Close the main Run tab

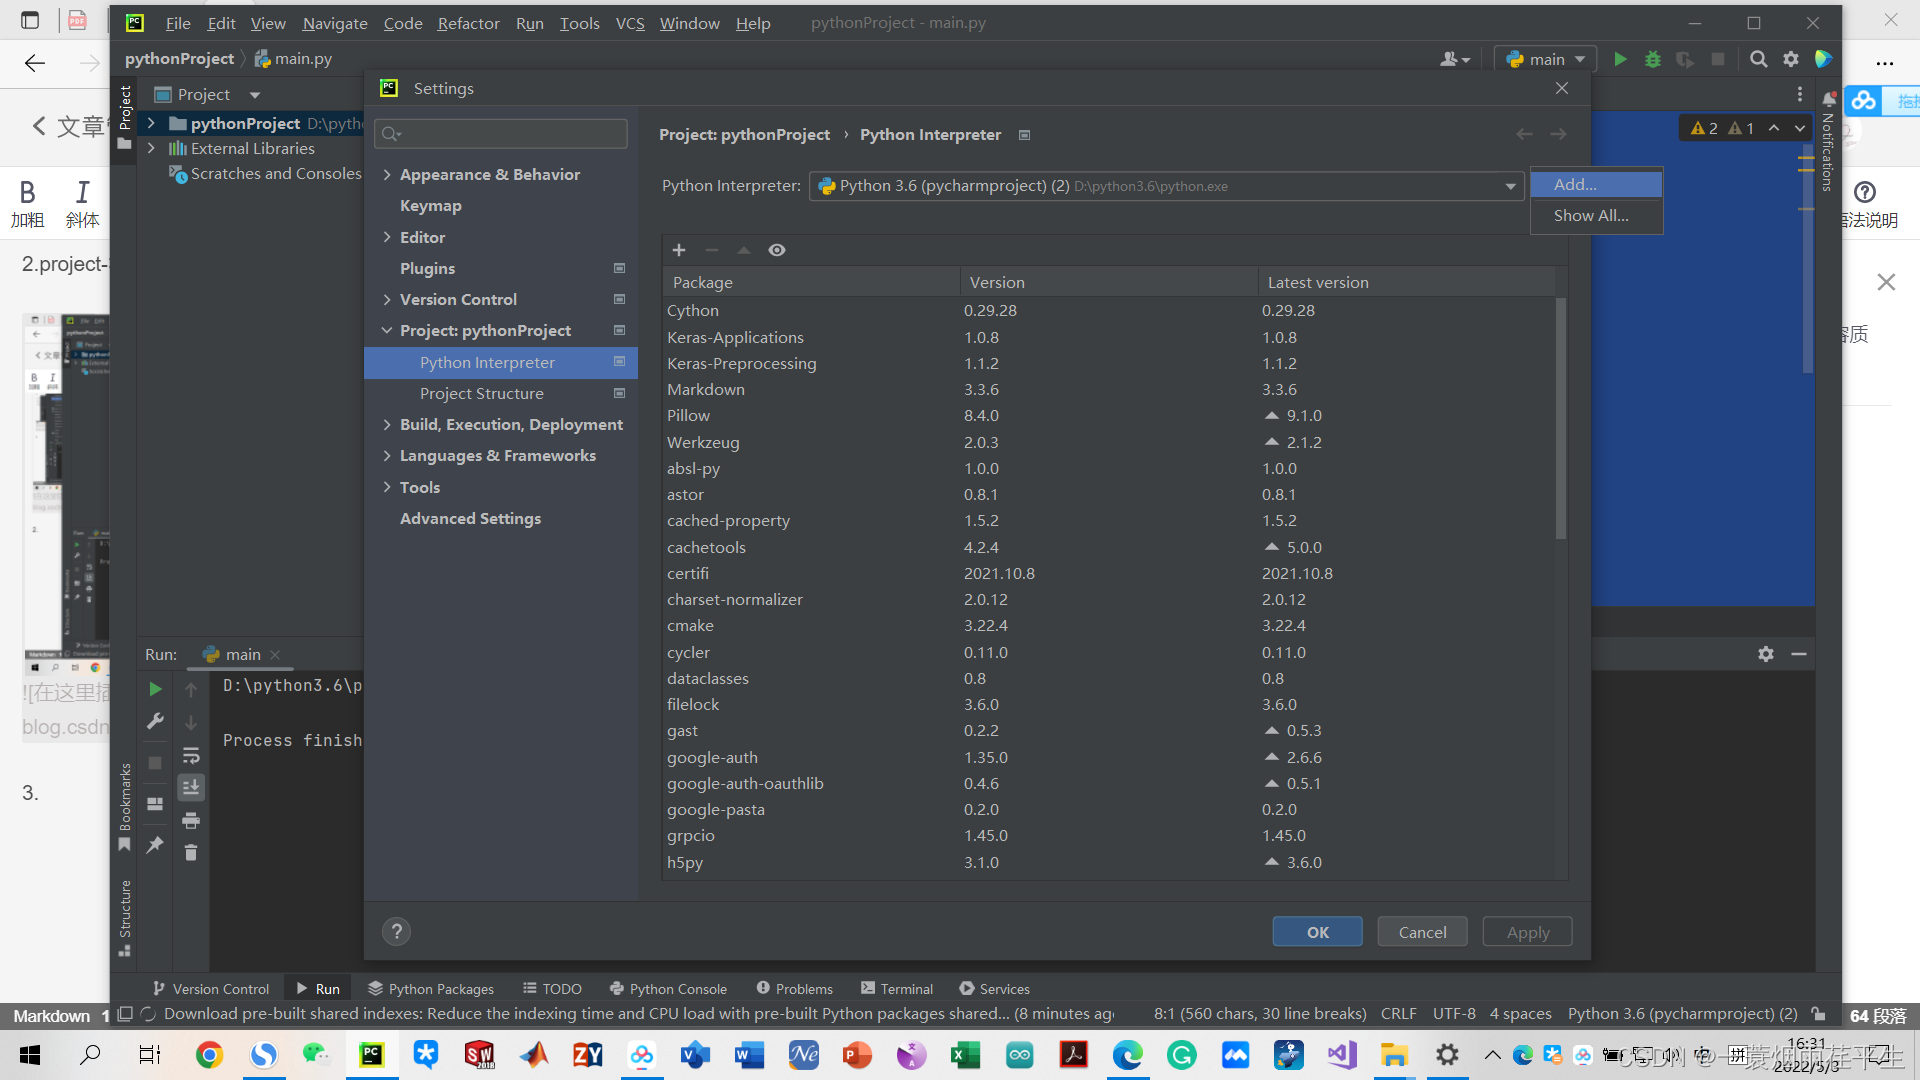coord(275,655)
